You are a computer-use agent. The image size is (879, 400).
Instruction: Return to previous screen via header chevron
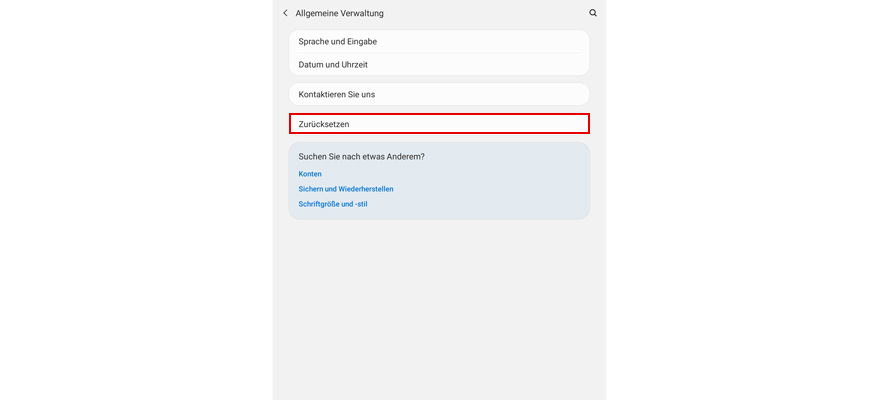click(285, 13)
